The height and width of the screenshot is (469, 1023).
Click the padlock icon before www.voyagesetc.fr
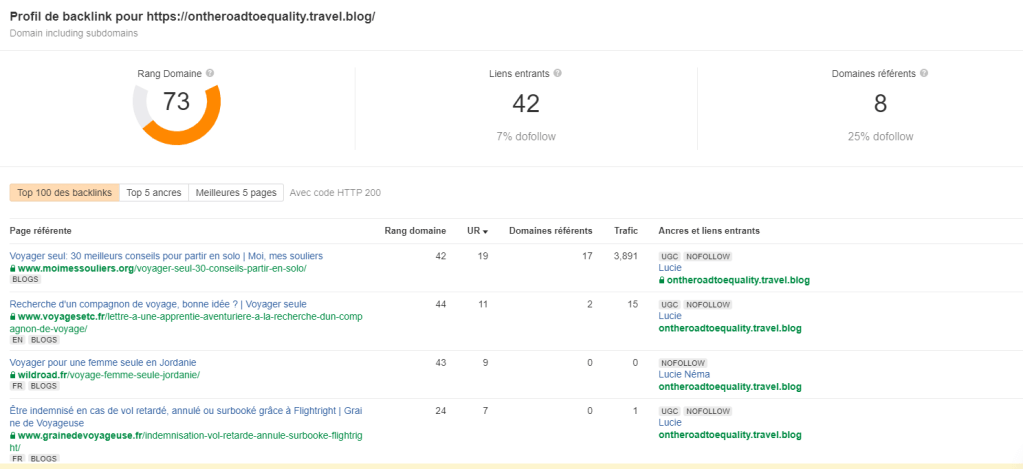coord(13,317)
